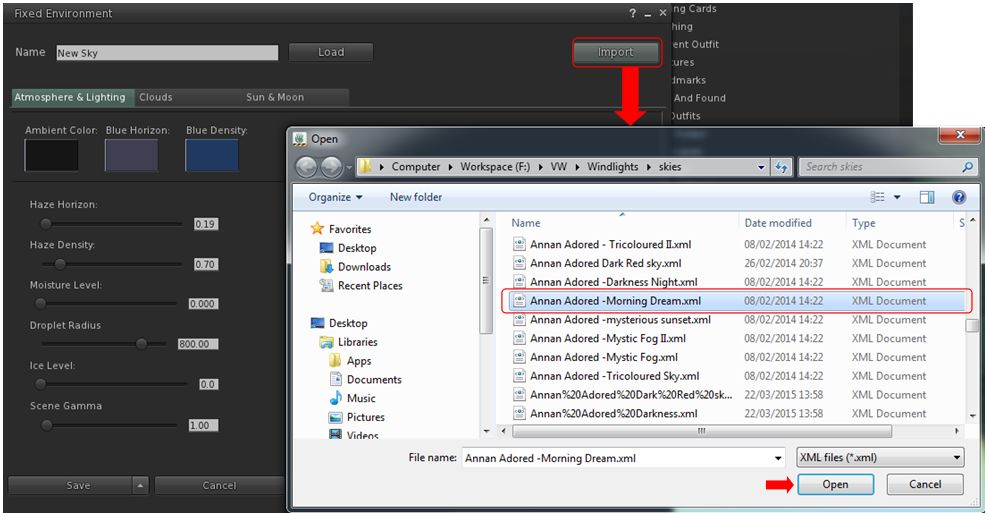985x513 pixels.
Task: Open the file dialog help icon
Action: pos(959,198)
